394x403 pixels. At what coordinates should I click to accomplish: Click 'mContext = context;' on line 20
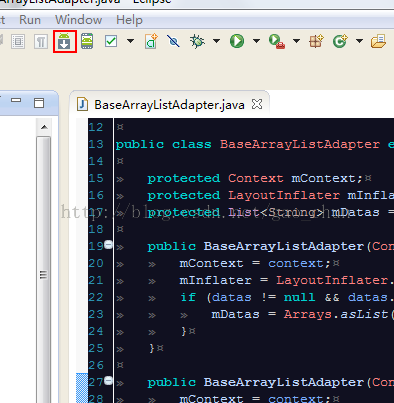click(x=255, y=263)
